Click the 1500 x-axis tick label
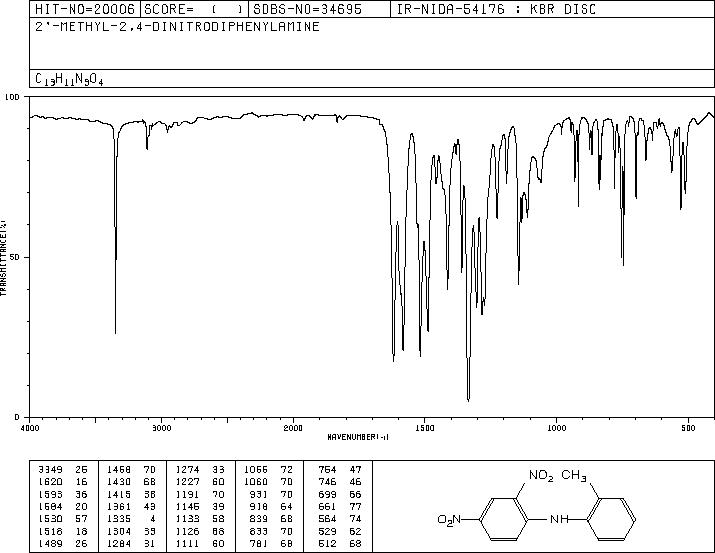 (425, 428)
